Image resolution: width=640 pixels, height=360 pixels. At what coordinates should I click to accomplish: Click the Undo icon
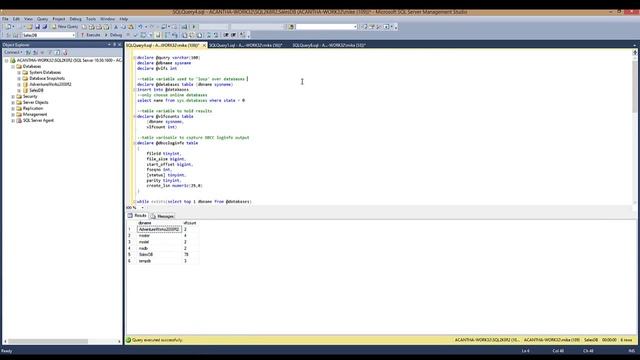(x=140, y=27)
